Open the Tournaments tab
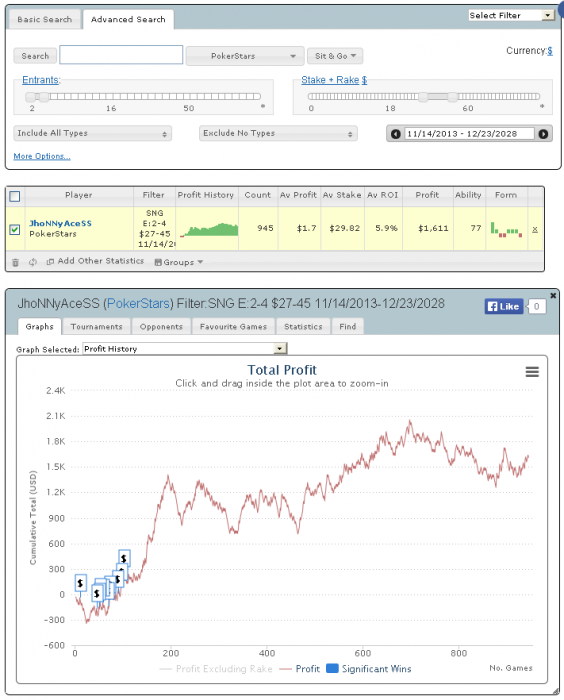Image resolution: width=564 pixels, height=700 pixels. coord(96,326)
